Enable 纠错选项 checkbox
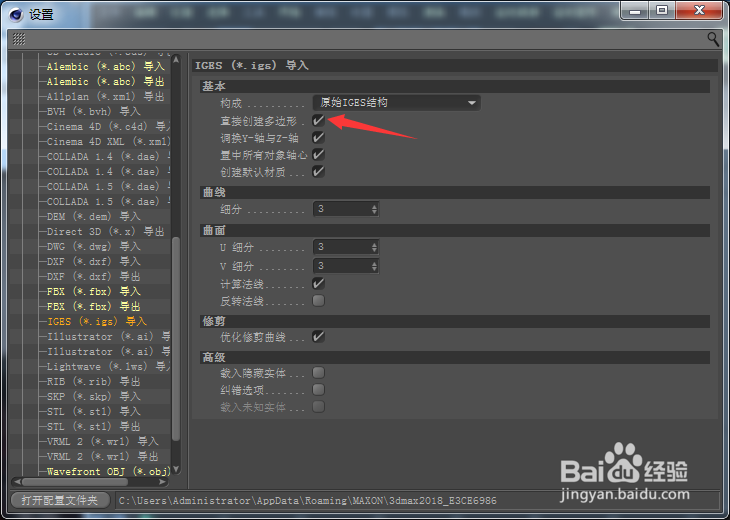This screenshot has height=520, width=730. point(318,390)
